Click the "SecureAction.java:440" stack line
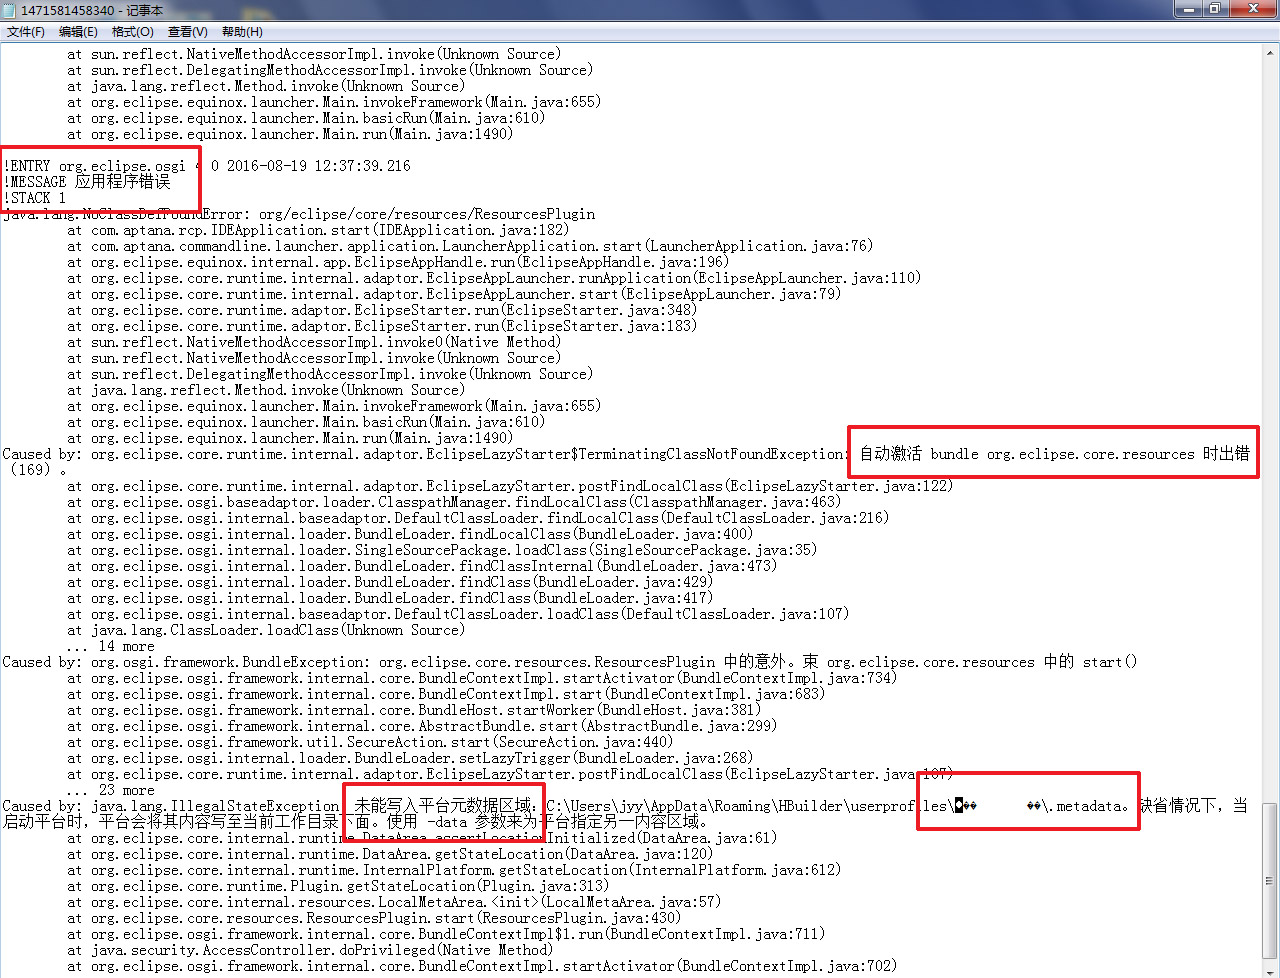The width and height of the screenshot is (1280, 978). pos(370,742)
